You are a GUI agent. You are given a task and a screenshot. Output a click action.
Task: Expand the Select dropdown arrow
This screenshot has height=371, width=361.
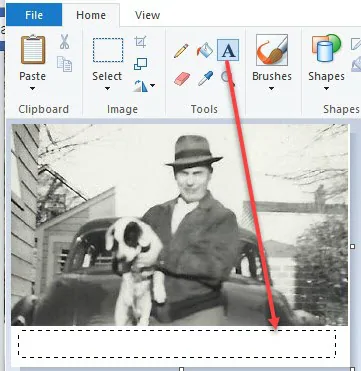tap(107, 89)
